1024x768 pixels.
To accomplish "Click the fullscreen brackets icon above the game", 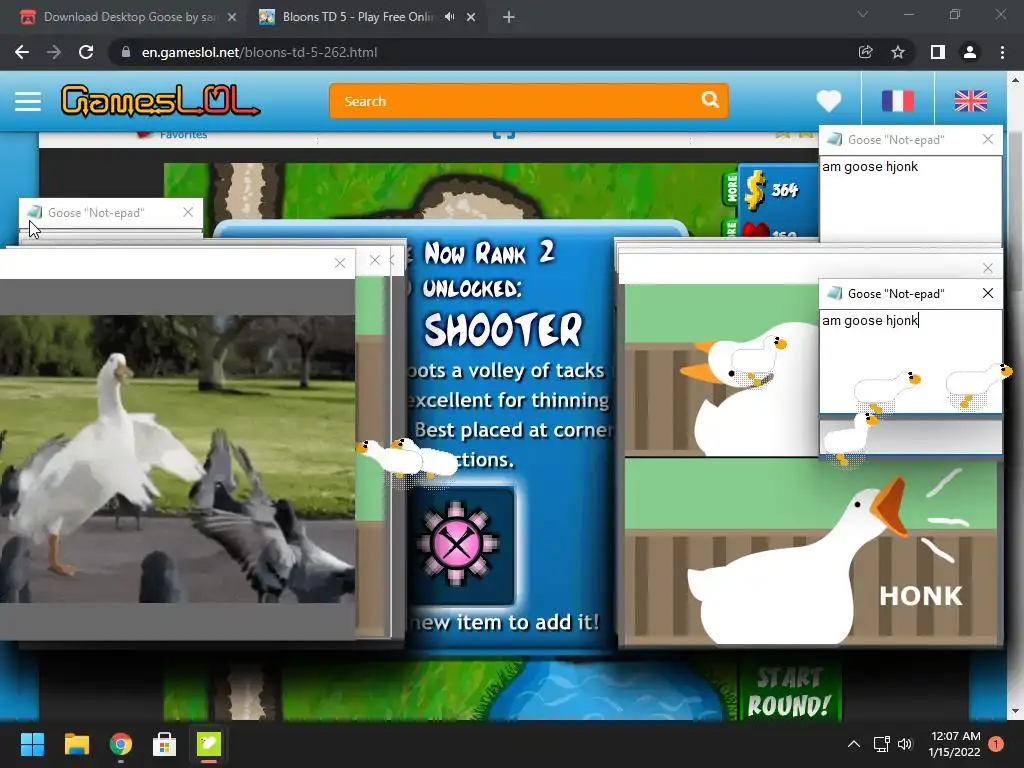I will point(504,135).
